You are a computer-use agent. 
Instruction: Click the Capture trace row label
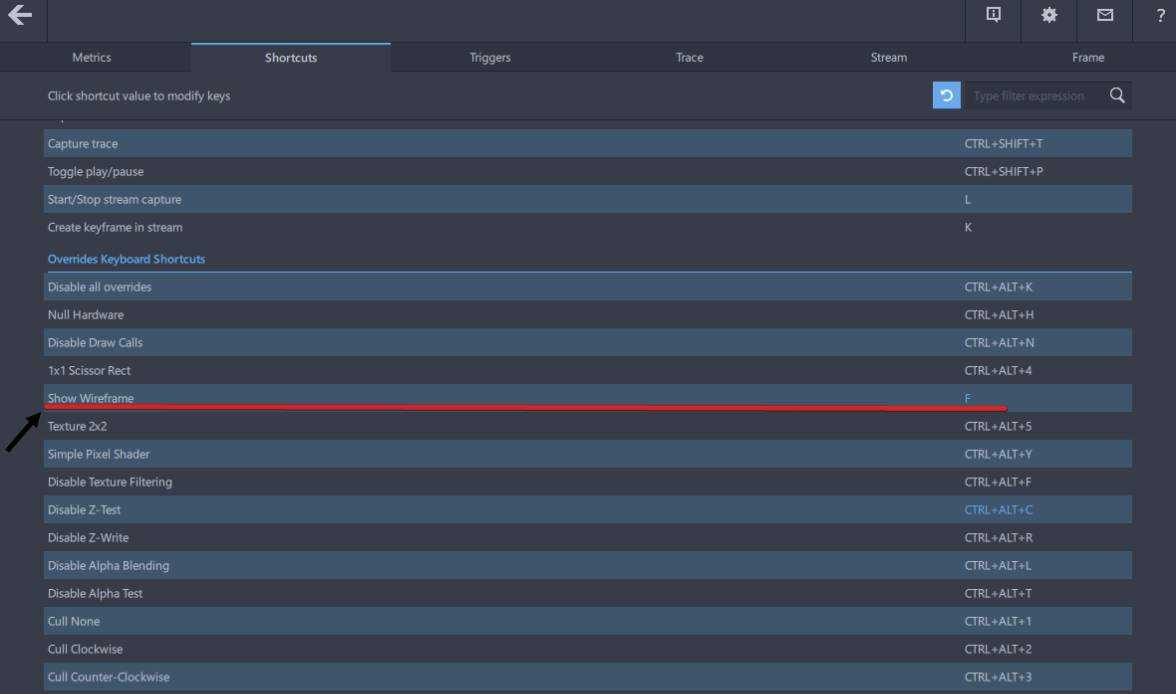pos(82,143)
